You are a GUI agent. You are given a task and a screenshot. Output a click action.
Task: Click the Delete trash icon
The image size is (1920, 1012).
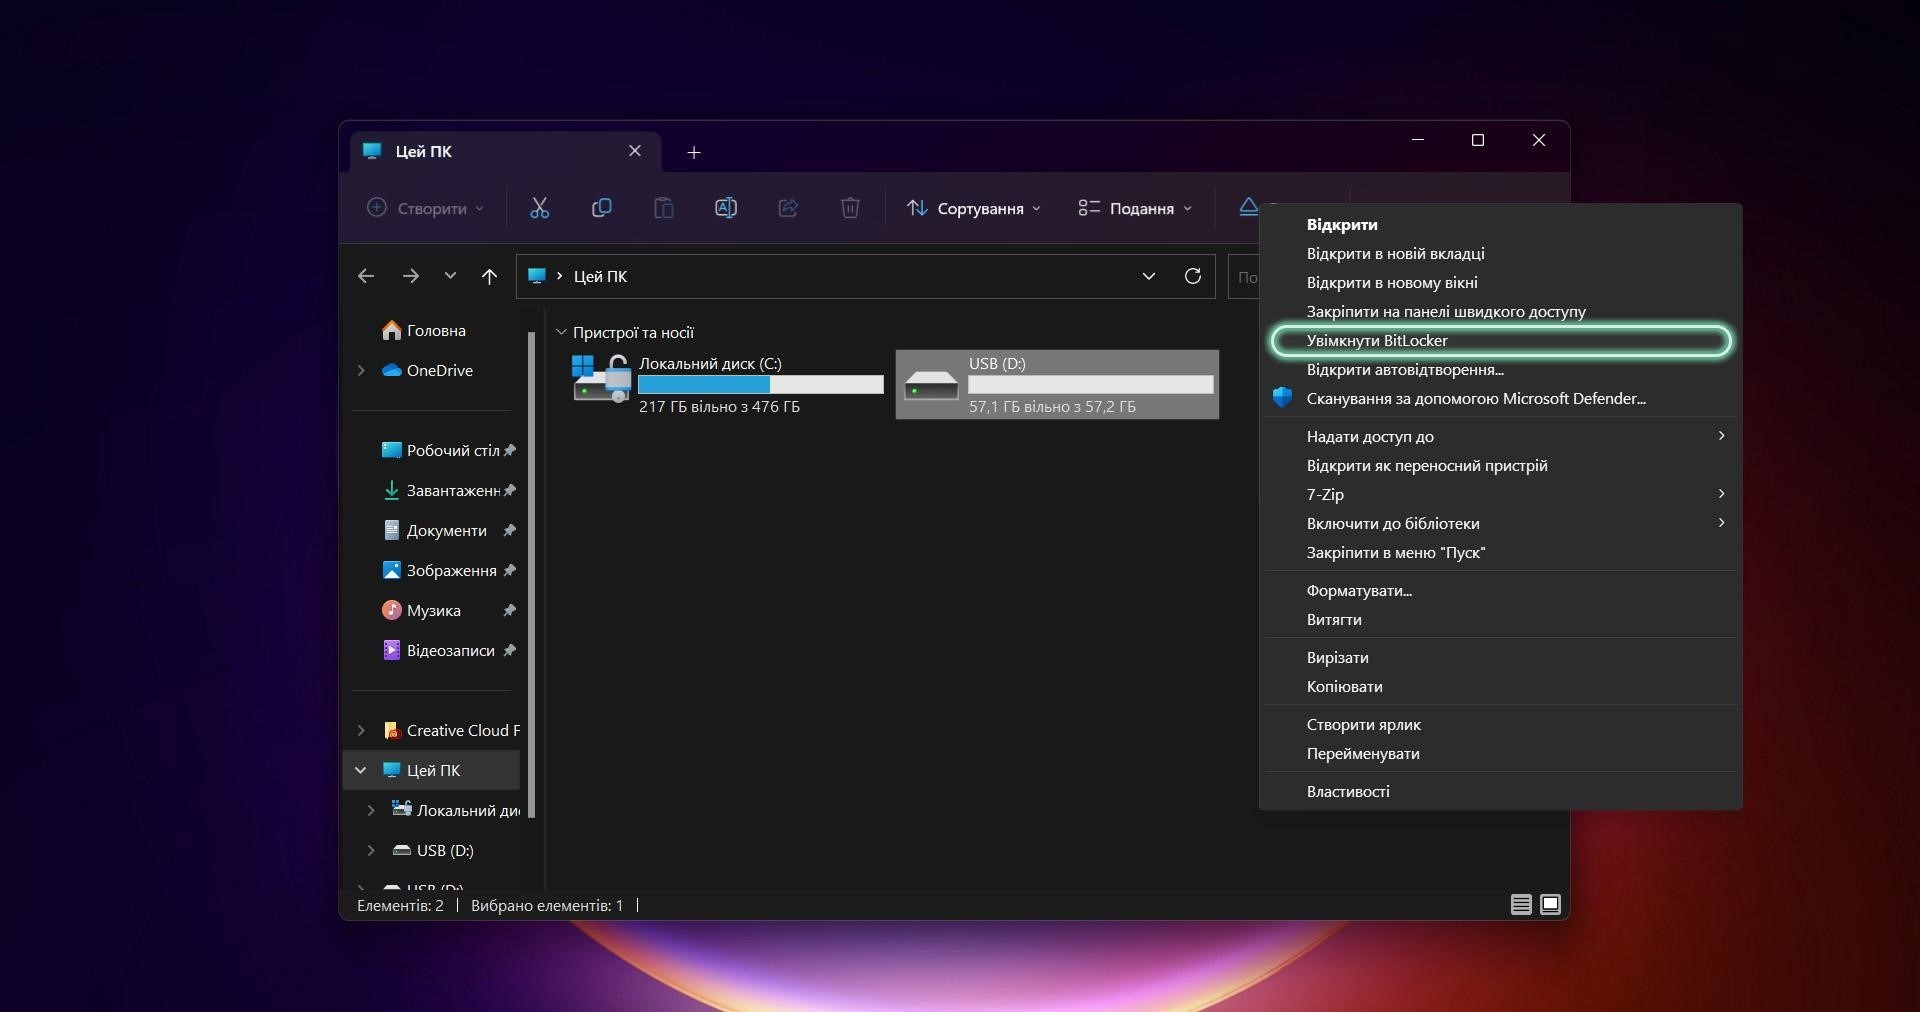(850, 208)
